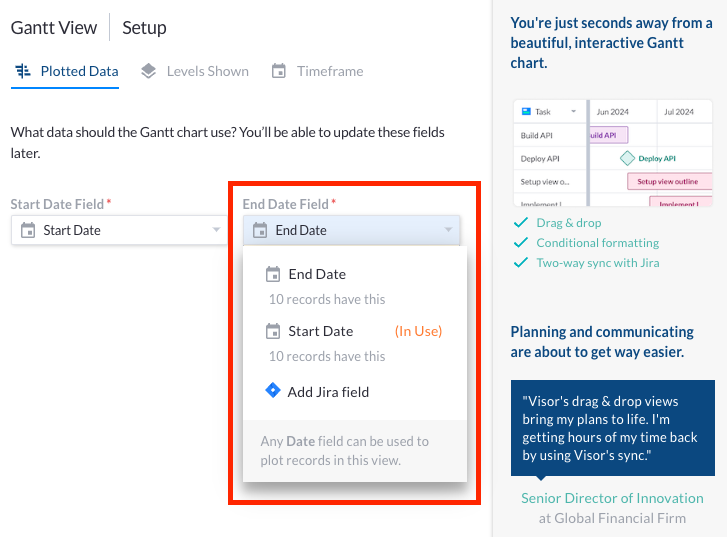Click the Deploy API milestone diamond
Image resolution: width=727 pixels, height=537 pixels.
[x=627, y=158]
